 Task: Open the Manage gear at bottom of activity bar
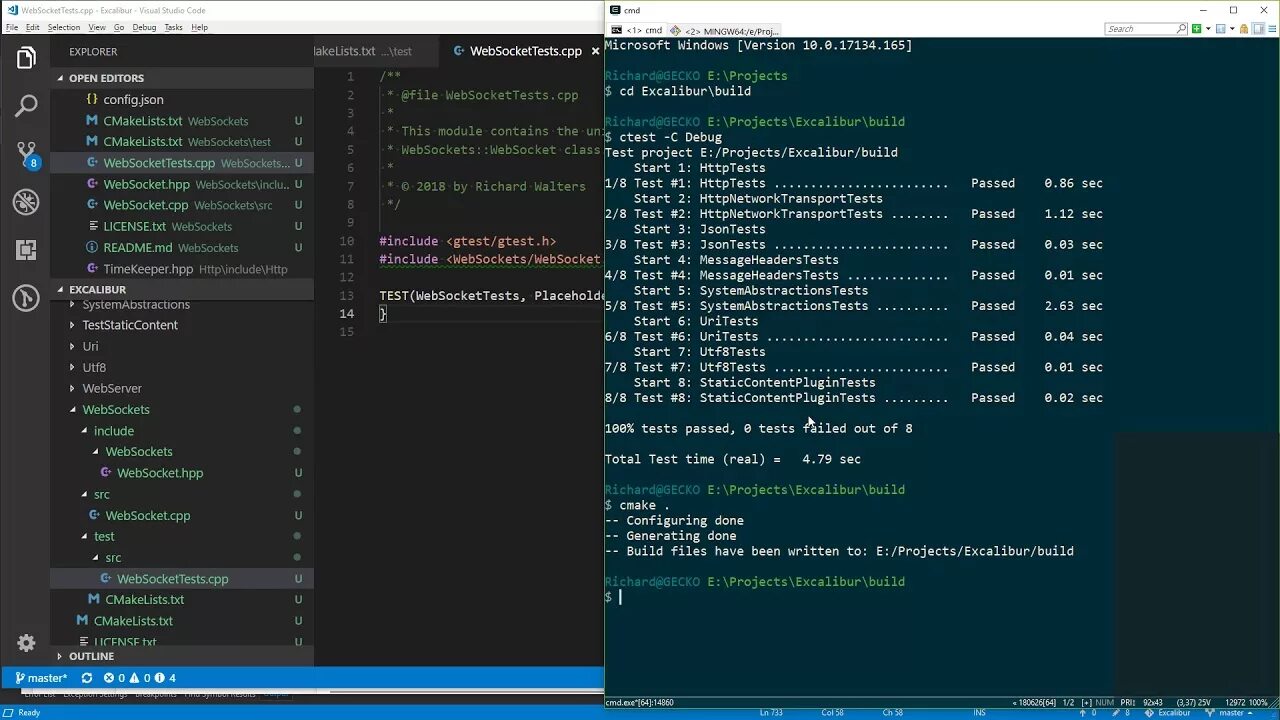[26, 643]
